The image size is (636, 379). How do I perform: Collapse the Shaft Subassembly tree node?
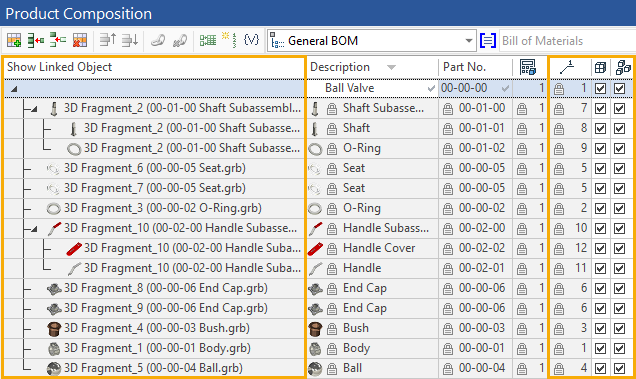pos(34,109)
